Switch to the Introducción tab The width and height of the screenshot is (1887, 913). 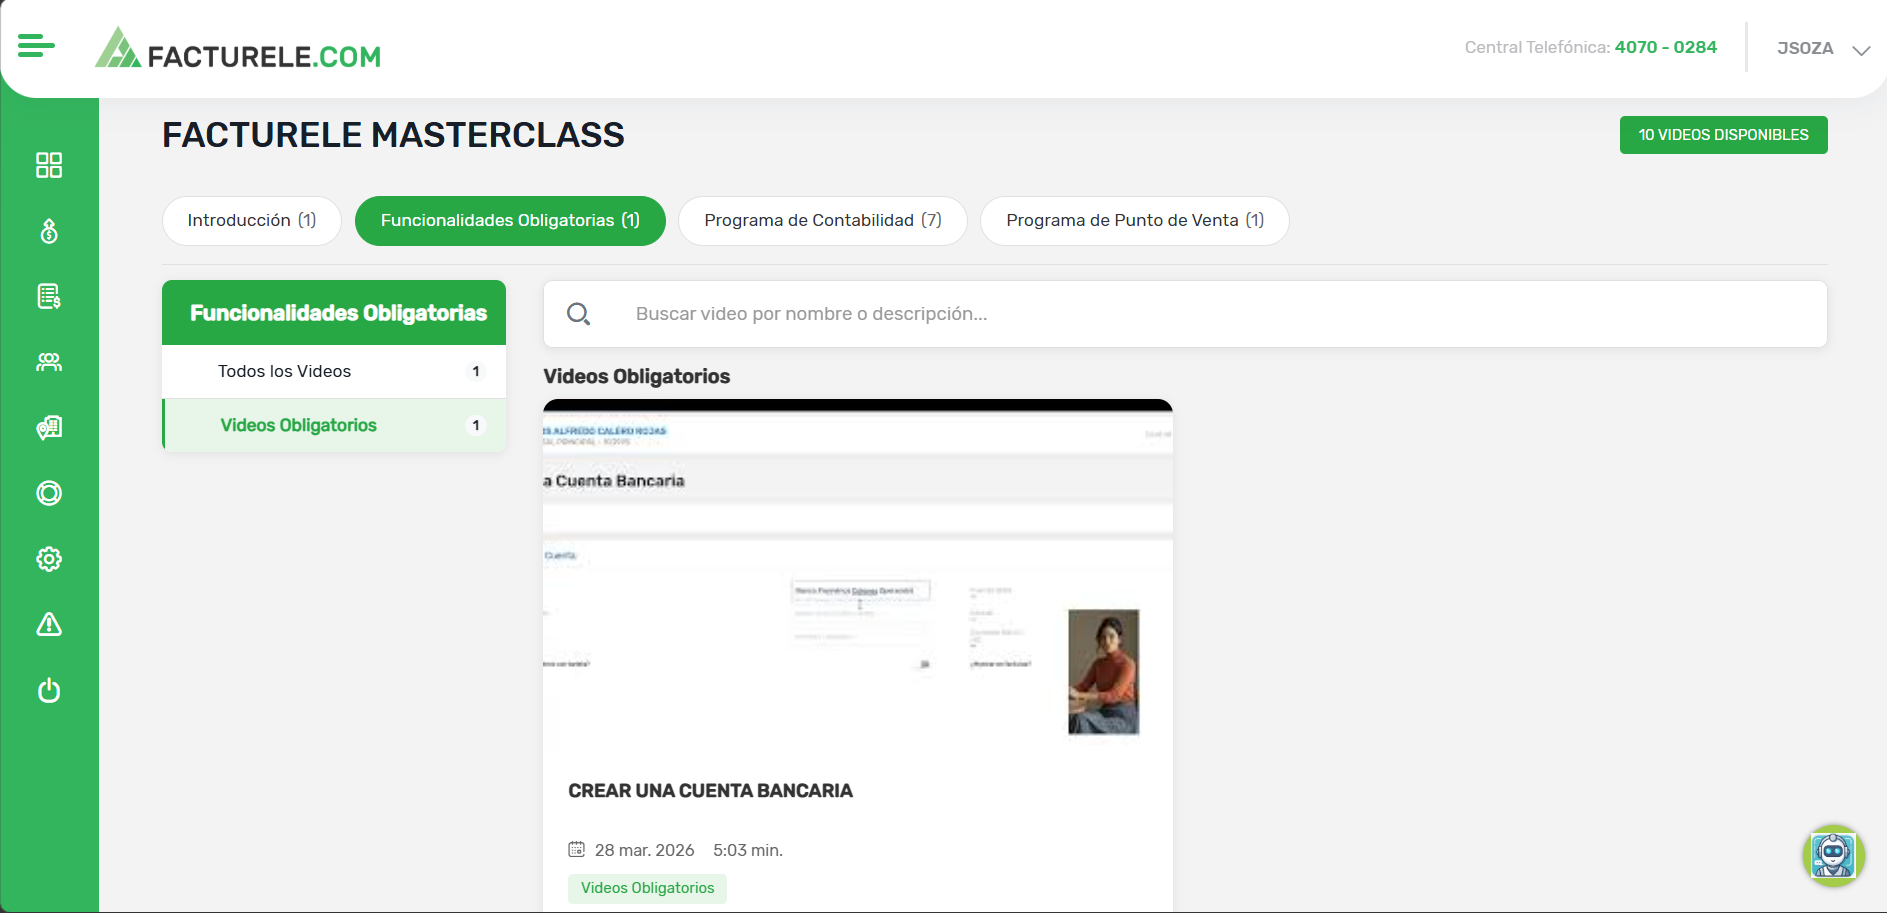pyautogui.click(x=252, y=221)
